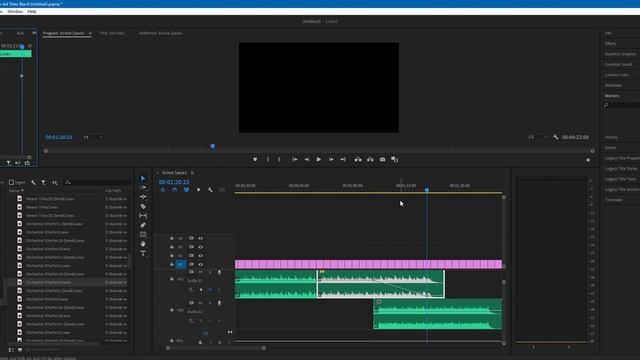This screenshot has height=360, width=640.
Task: Open the Window menu
Action: click(15, 11)
